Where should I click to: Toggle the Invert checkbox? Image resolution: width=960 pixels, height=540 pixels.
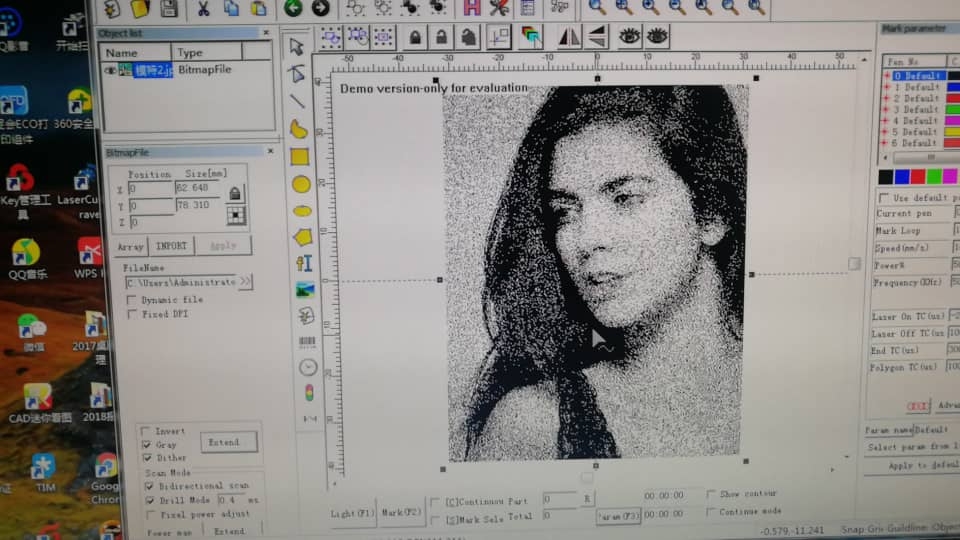pos(145,431)
